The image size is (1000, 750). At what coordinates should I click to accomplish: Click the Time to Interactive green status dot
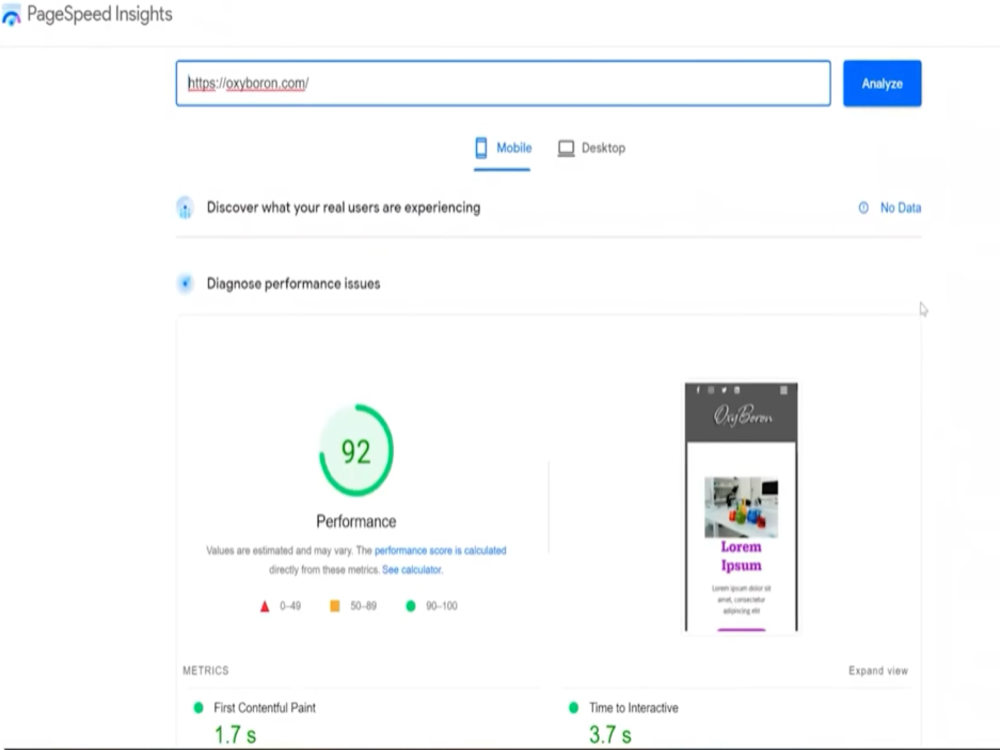[573, 708]
